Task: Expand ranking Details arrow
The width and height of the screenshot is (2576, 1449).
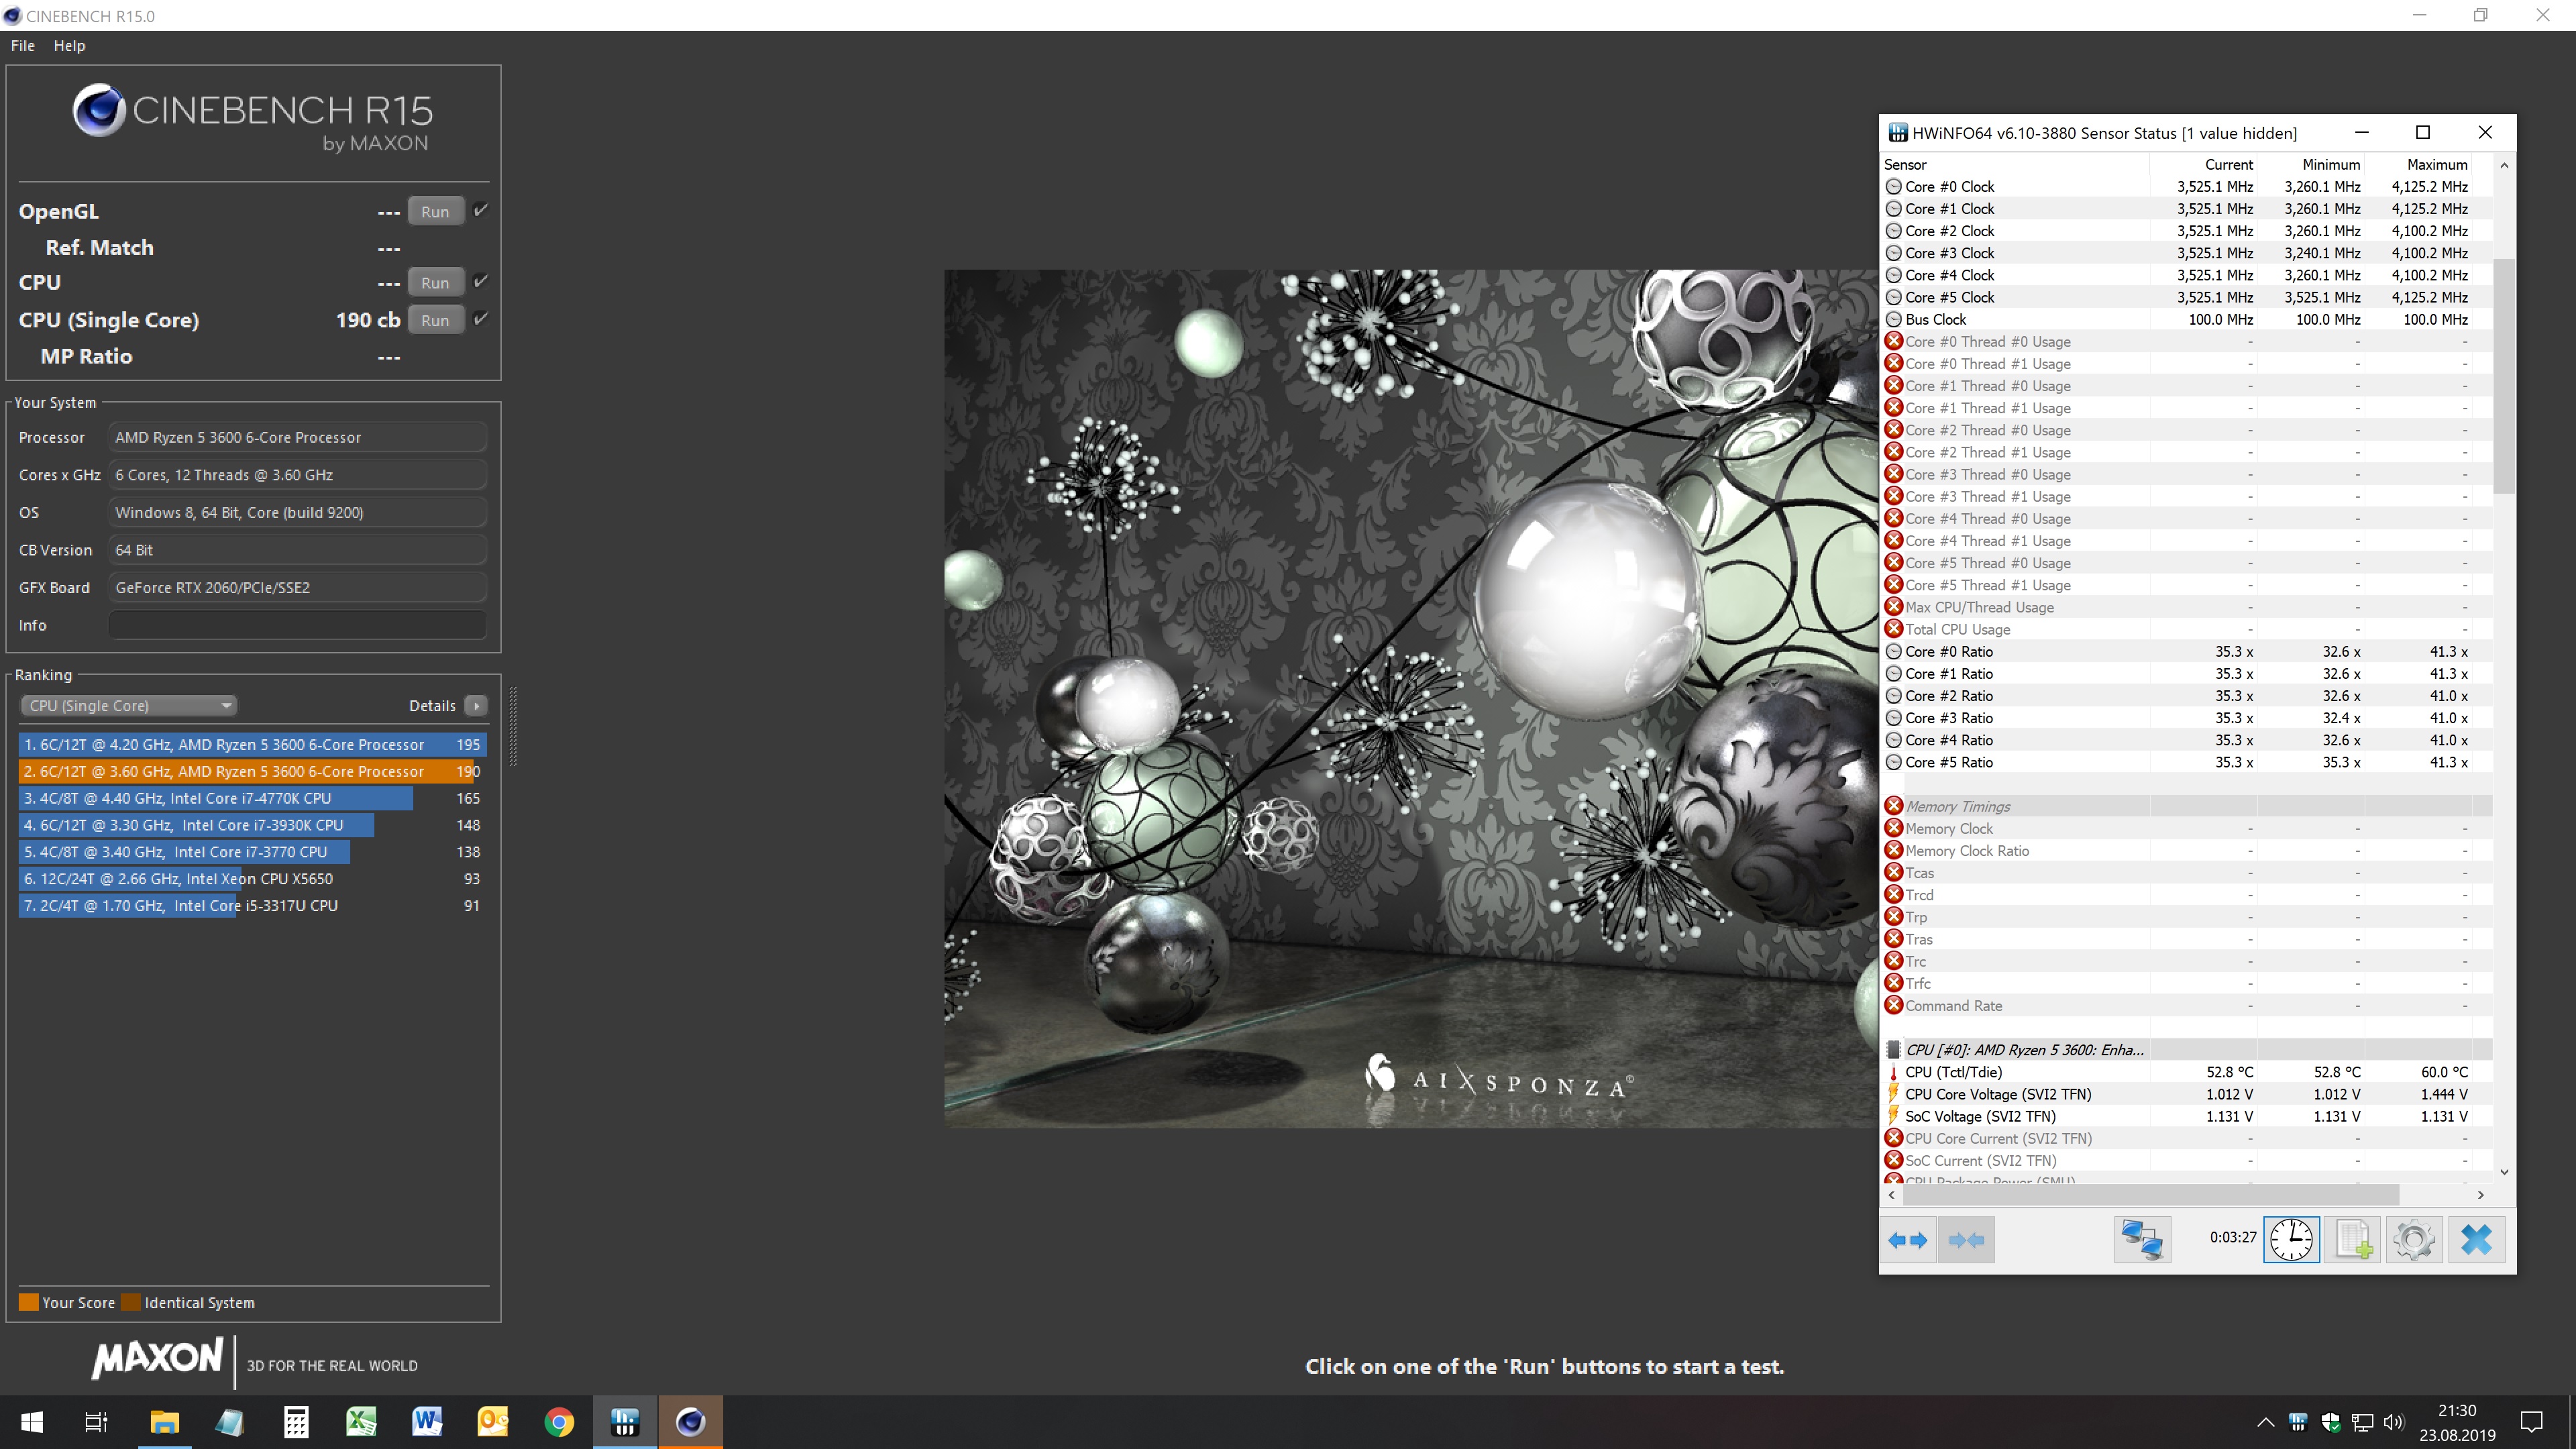Action: tap(476, 705)
